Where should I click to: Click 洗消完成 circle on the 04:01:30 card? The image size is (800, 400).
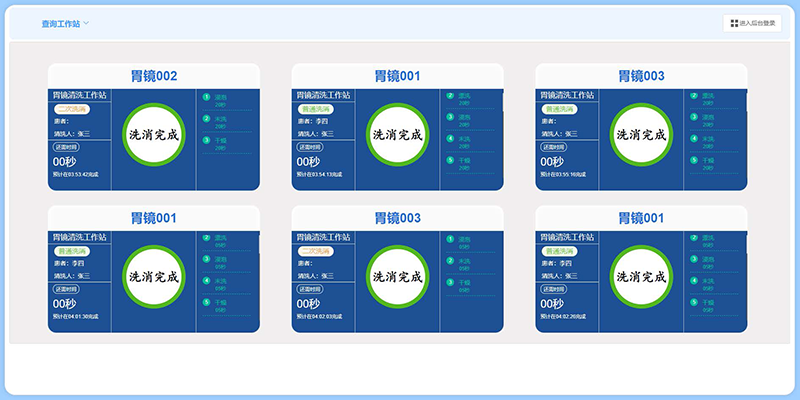click(154, 277)
